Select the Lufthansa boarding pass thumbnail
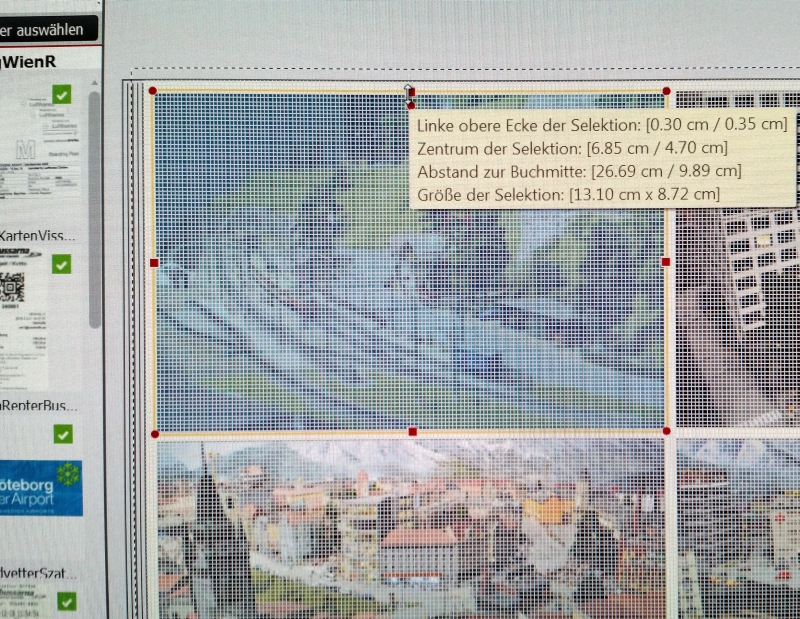800x619 pixels. tap(40, 149)
